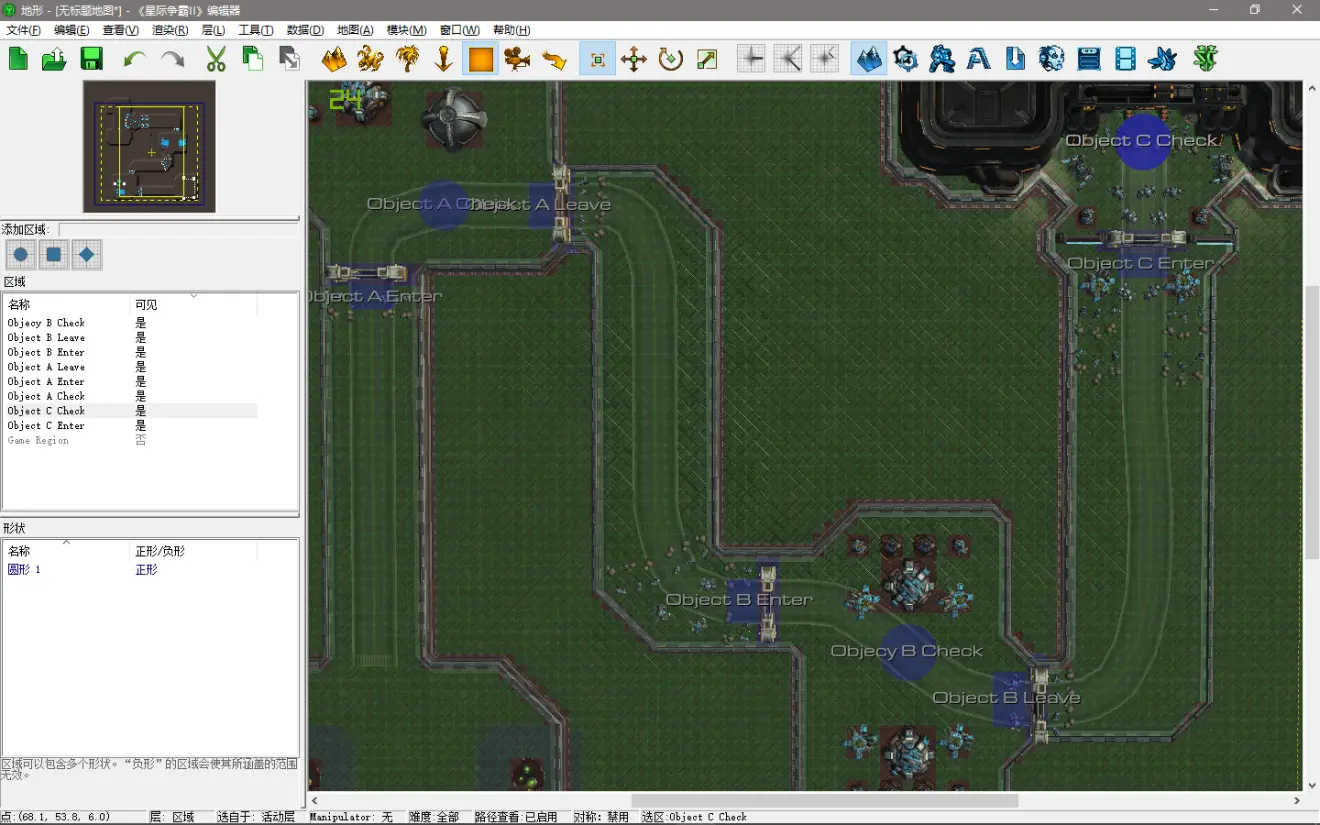Open the Cutscenes filmstrip icon
1320x825 pixels.
tap(1126, 59)
